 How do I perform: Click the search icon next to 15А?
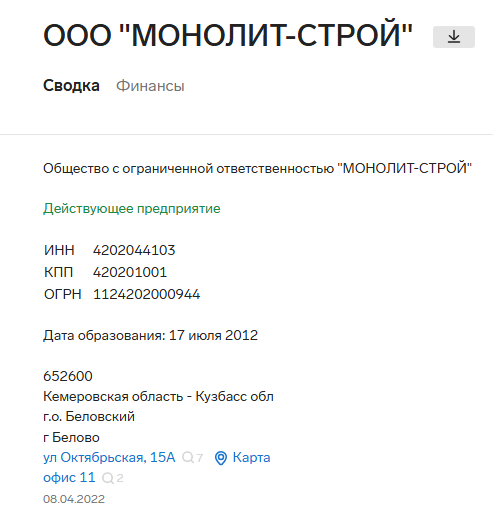(x=188, y=457)
